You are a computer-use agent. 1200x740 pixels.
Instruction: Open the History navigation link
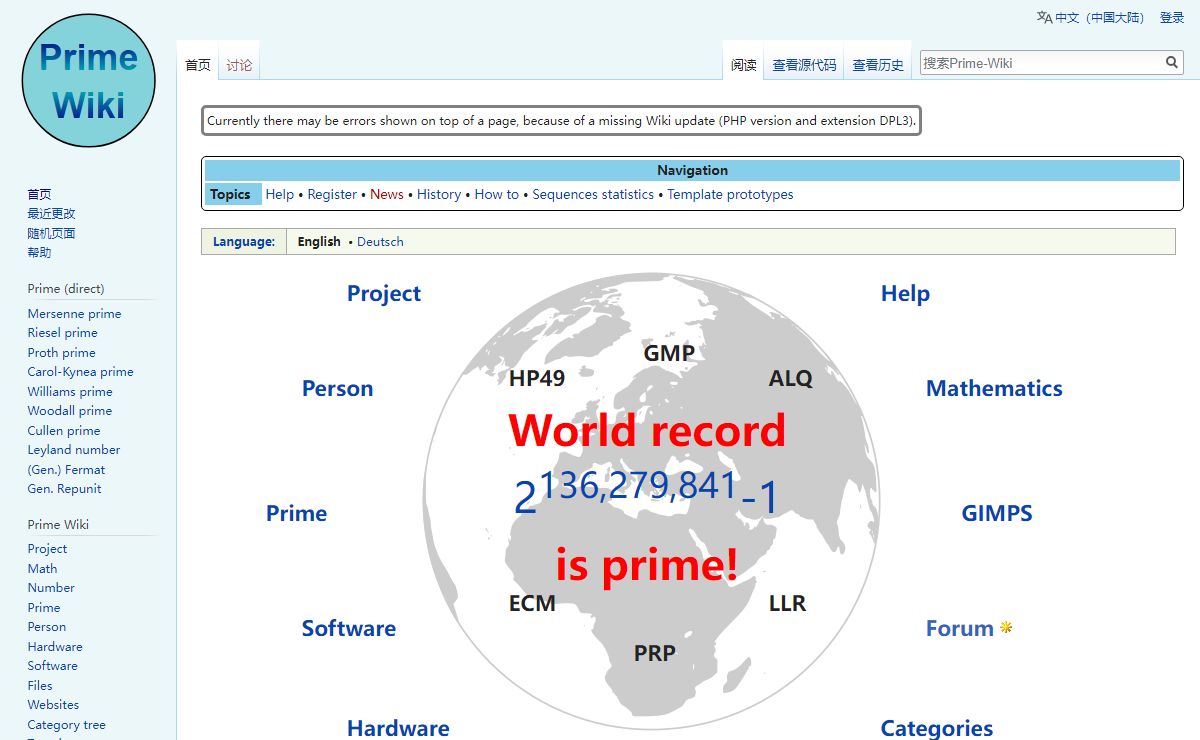[x=439, y=195]
